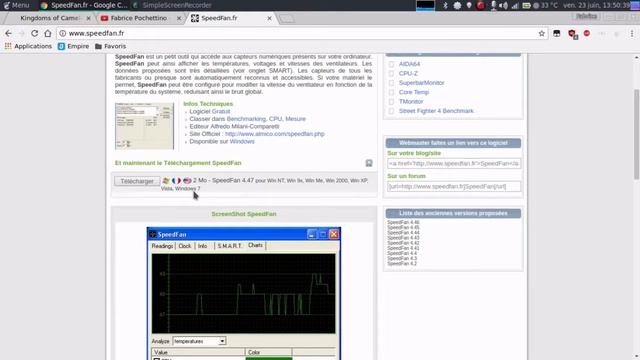This screenshot has width=640, height=360.
Task: Open the AIDA64 link in sidebar
Action: tap(409, 64)
